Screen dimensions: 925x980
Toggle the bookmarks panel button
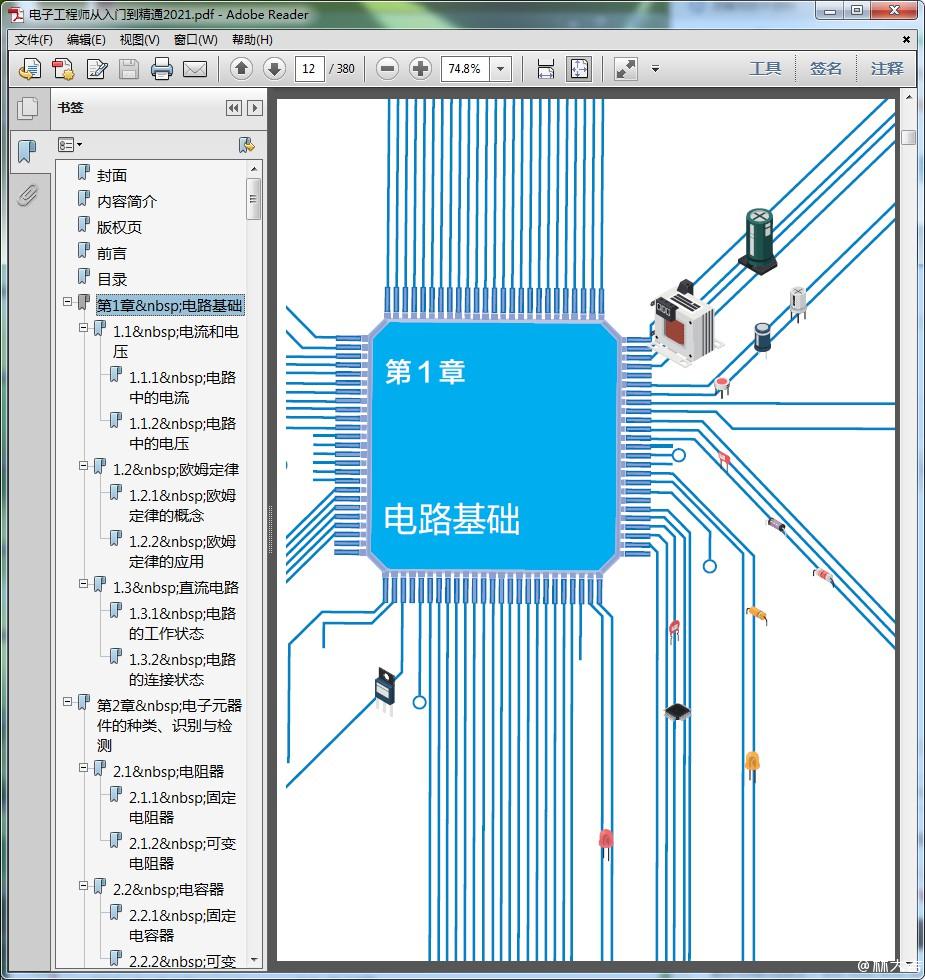click(27, 152)
